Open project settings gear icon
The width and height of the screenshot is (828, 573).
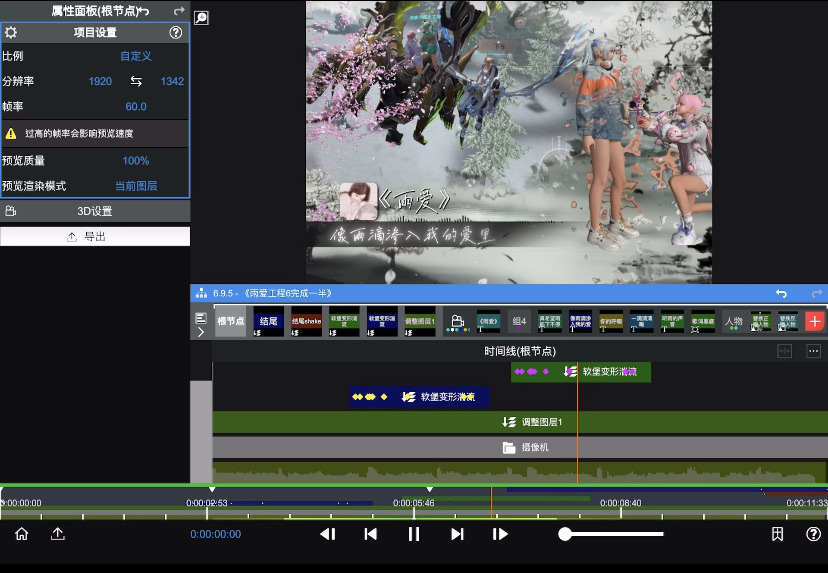coord(11,32)
